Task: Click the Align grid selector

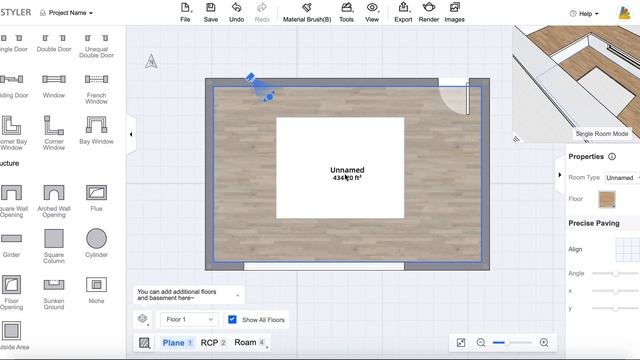Action: pyautogui.click(x=627, y=249)
